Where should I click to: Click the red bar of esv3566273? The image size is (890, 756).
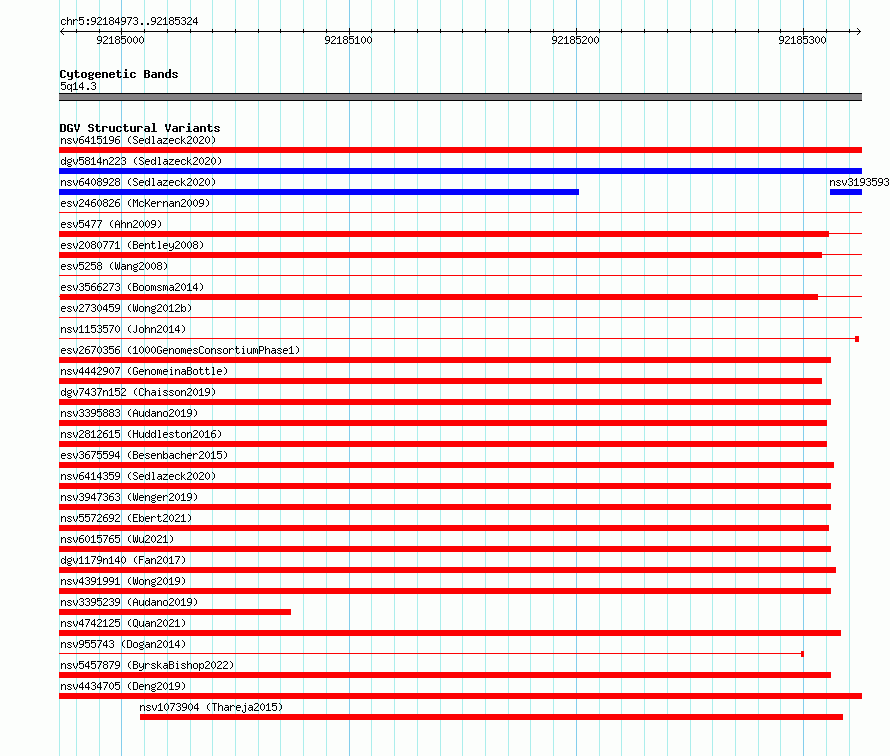pos(439,297)
